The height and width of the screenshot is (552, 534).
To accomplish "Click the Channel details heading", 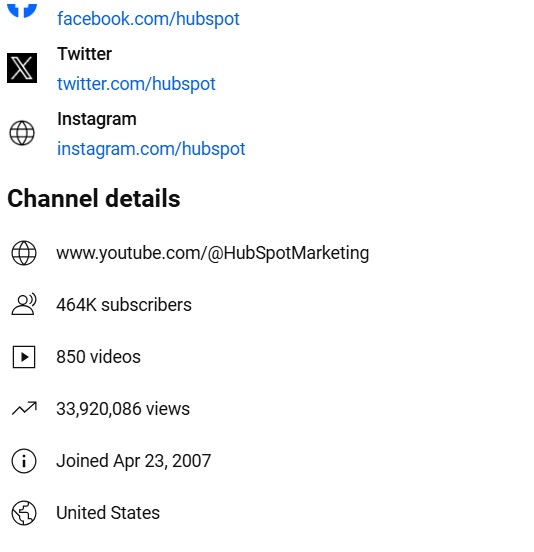I will [x=94, y=198].
